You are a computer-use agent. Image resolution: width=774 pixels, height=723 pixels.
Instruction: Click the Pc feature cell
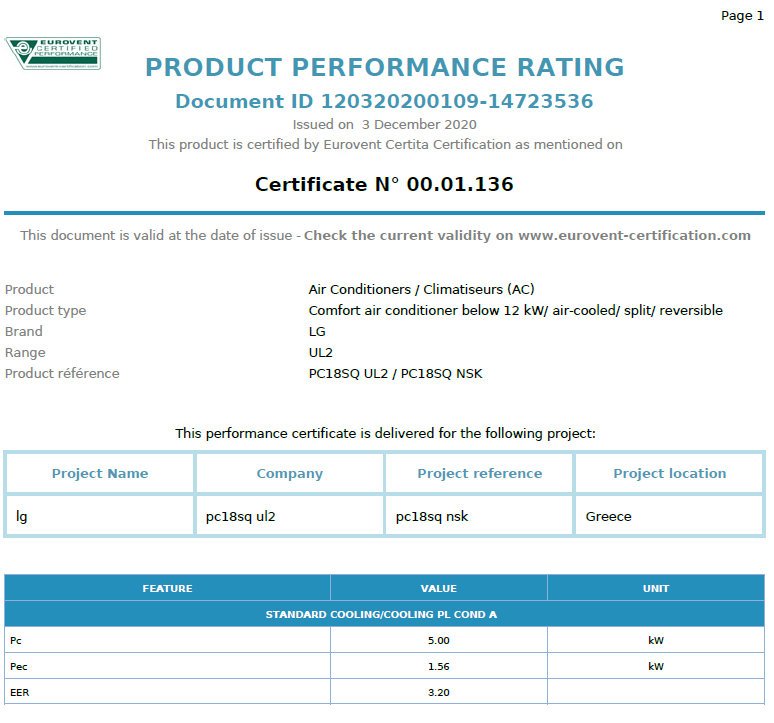point(167,641)
